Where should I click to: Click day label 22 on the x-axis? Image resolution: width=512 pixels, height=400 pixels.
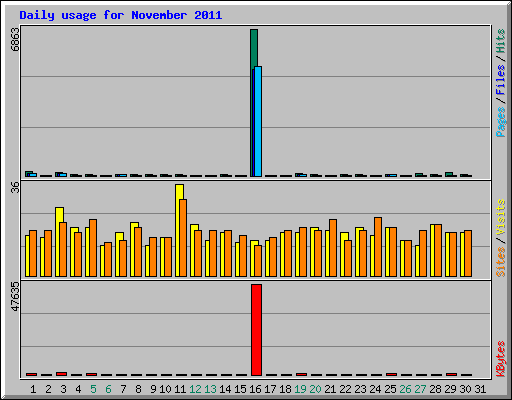click(x=345, y=389)
